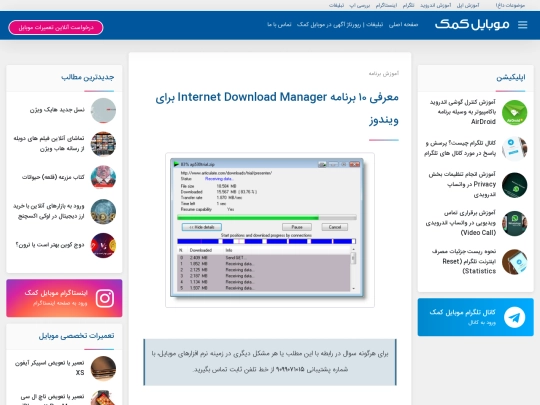Click the WhatsApp Video Call article icon

click(515, 224)
